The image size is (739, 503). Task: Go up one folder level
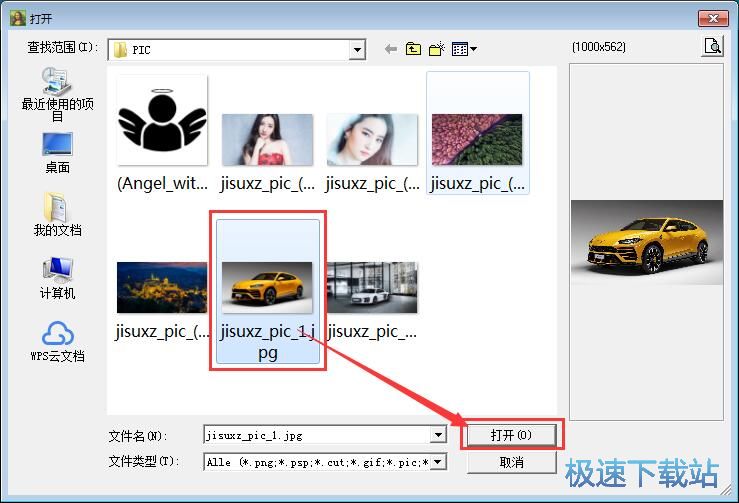[413, 49]
